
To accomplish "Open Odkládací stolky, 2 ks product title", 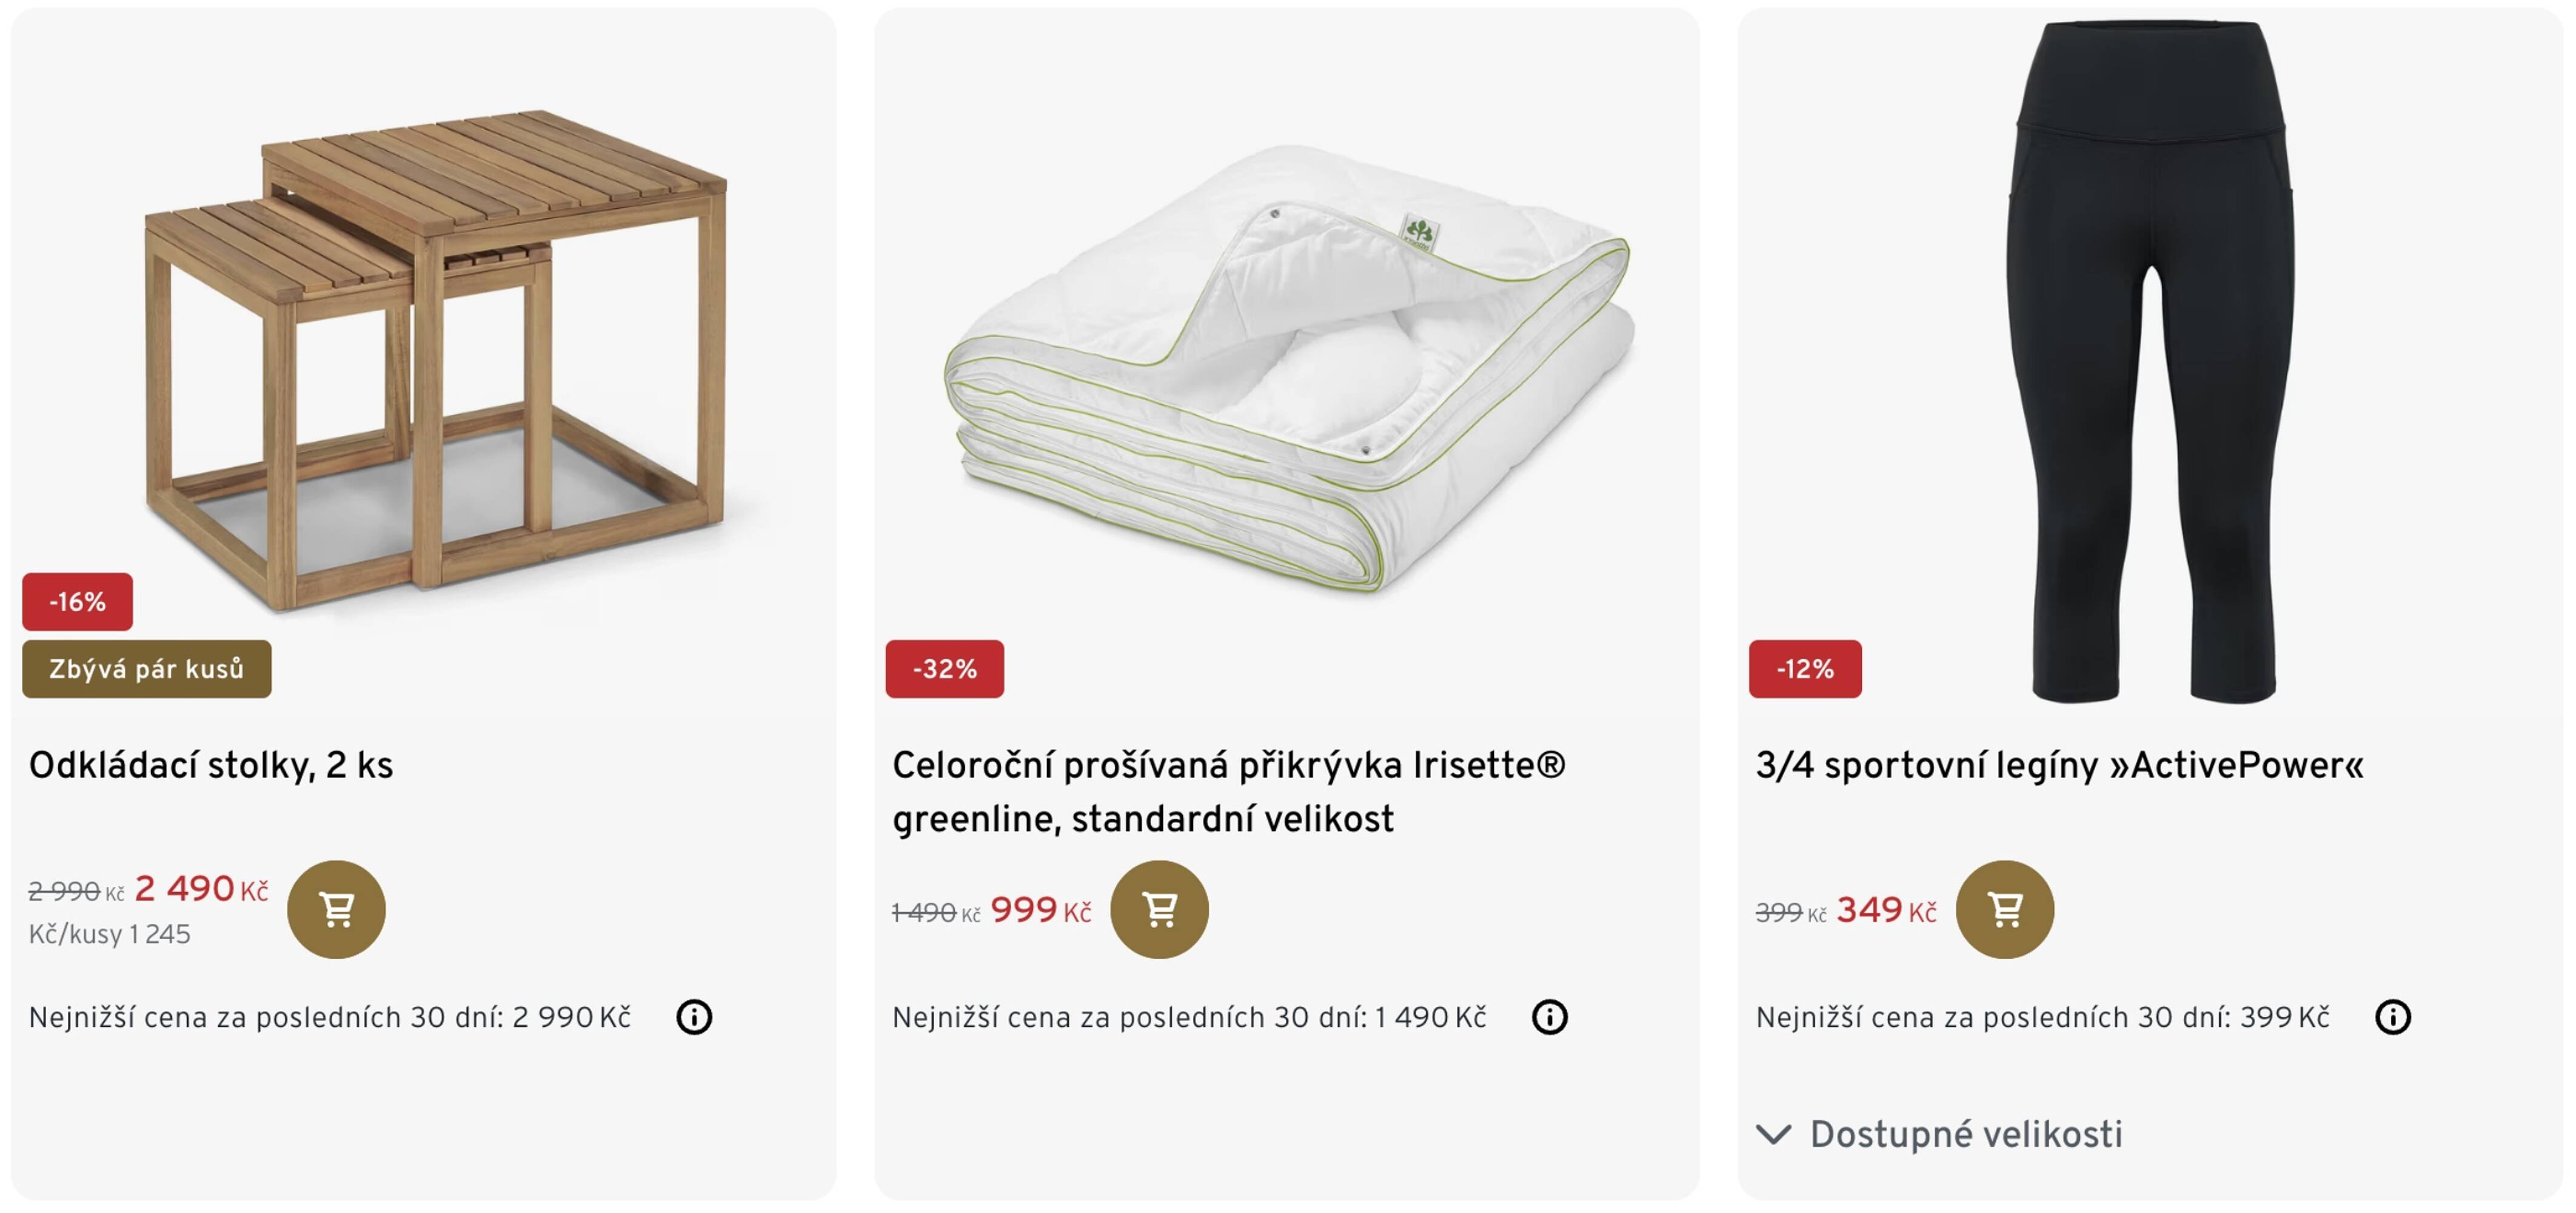I will [211, 765].
